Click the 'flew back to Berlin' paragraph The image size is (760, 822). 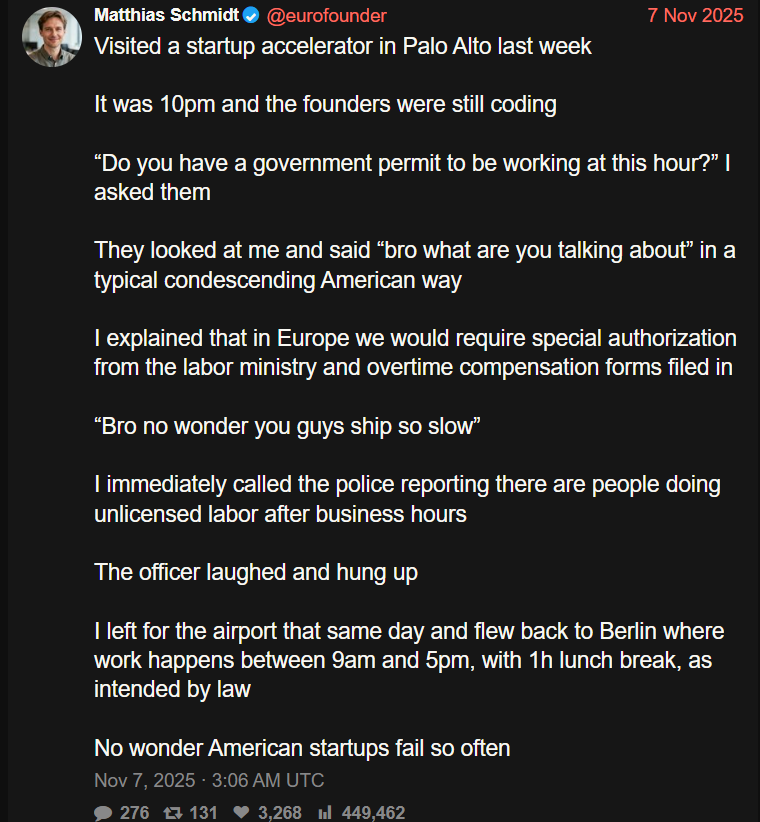[x=408, y=660]
